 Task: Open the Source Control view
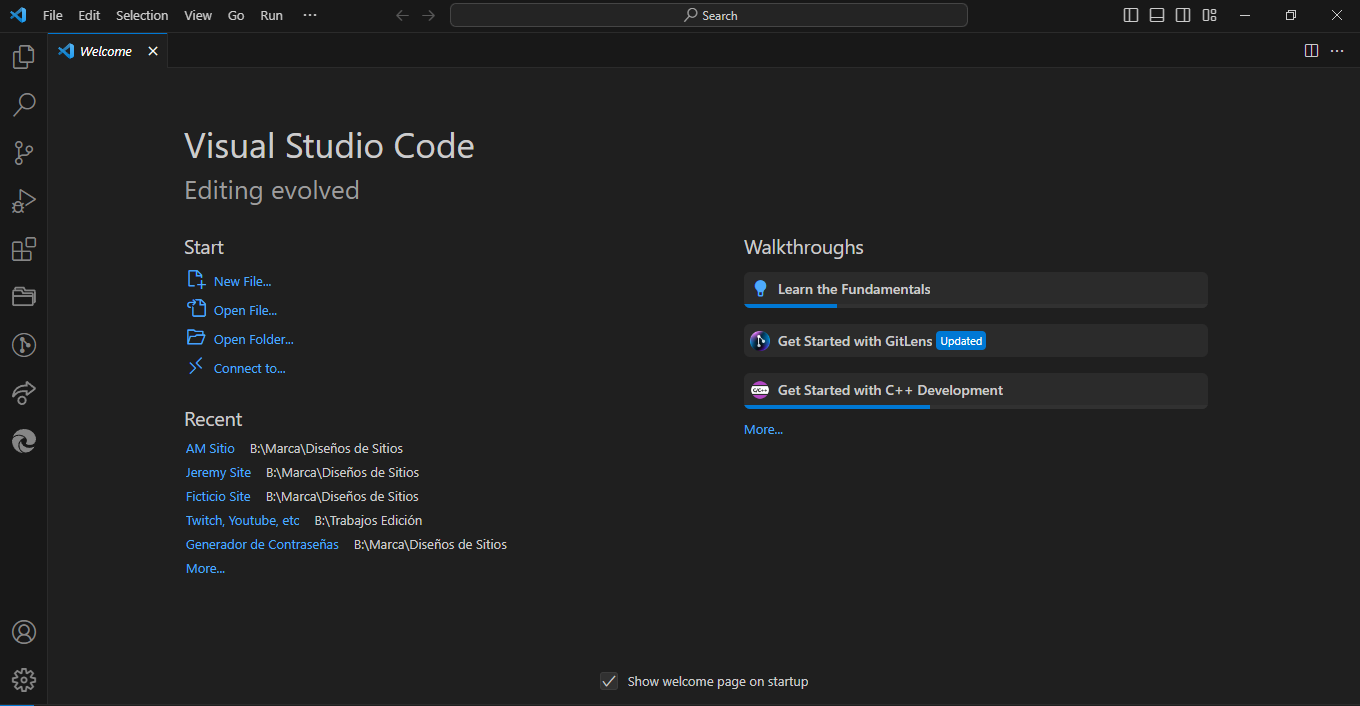click(23, 153)
